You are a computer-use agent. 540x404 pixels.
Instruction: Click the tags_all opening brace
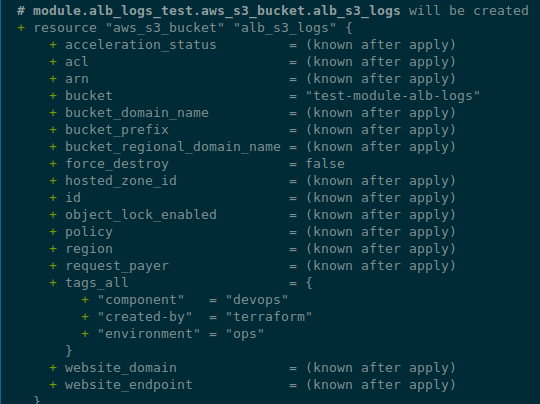(309, 283)
